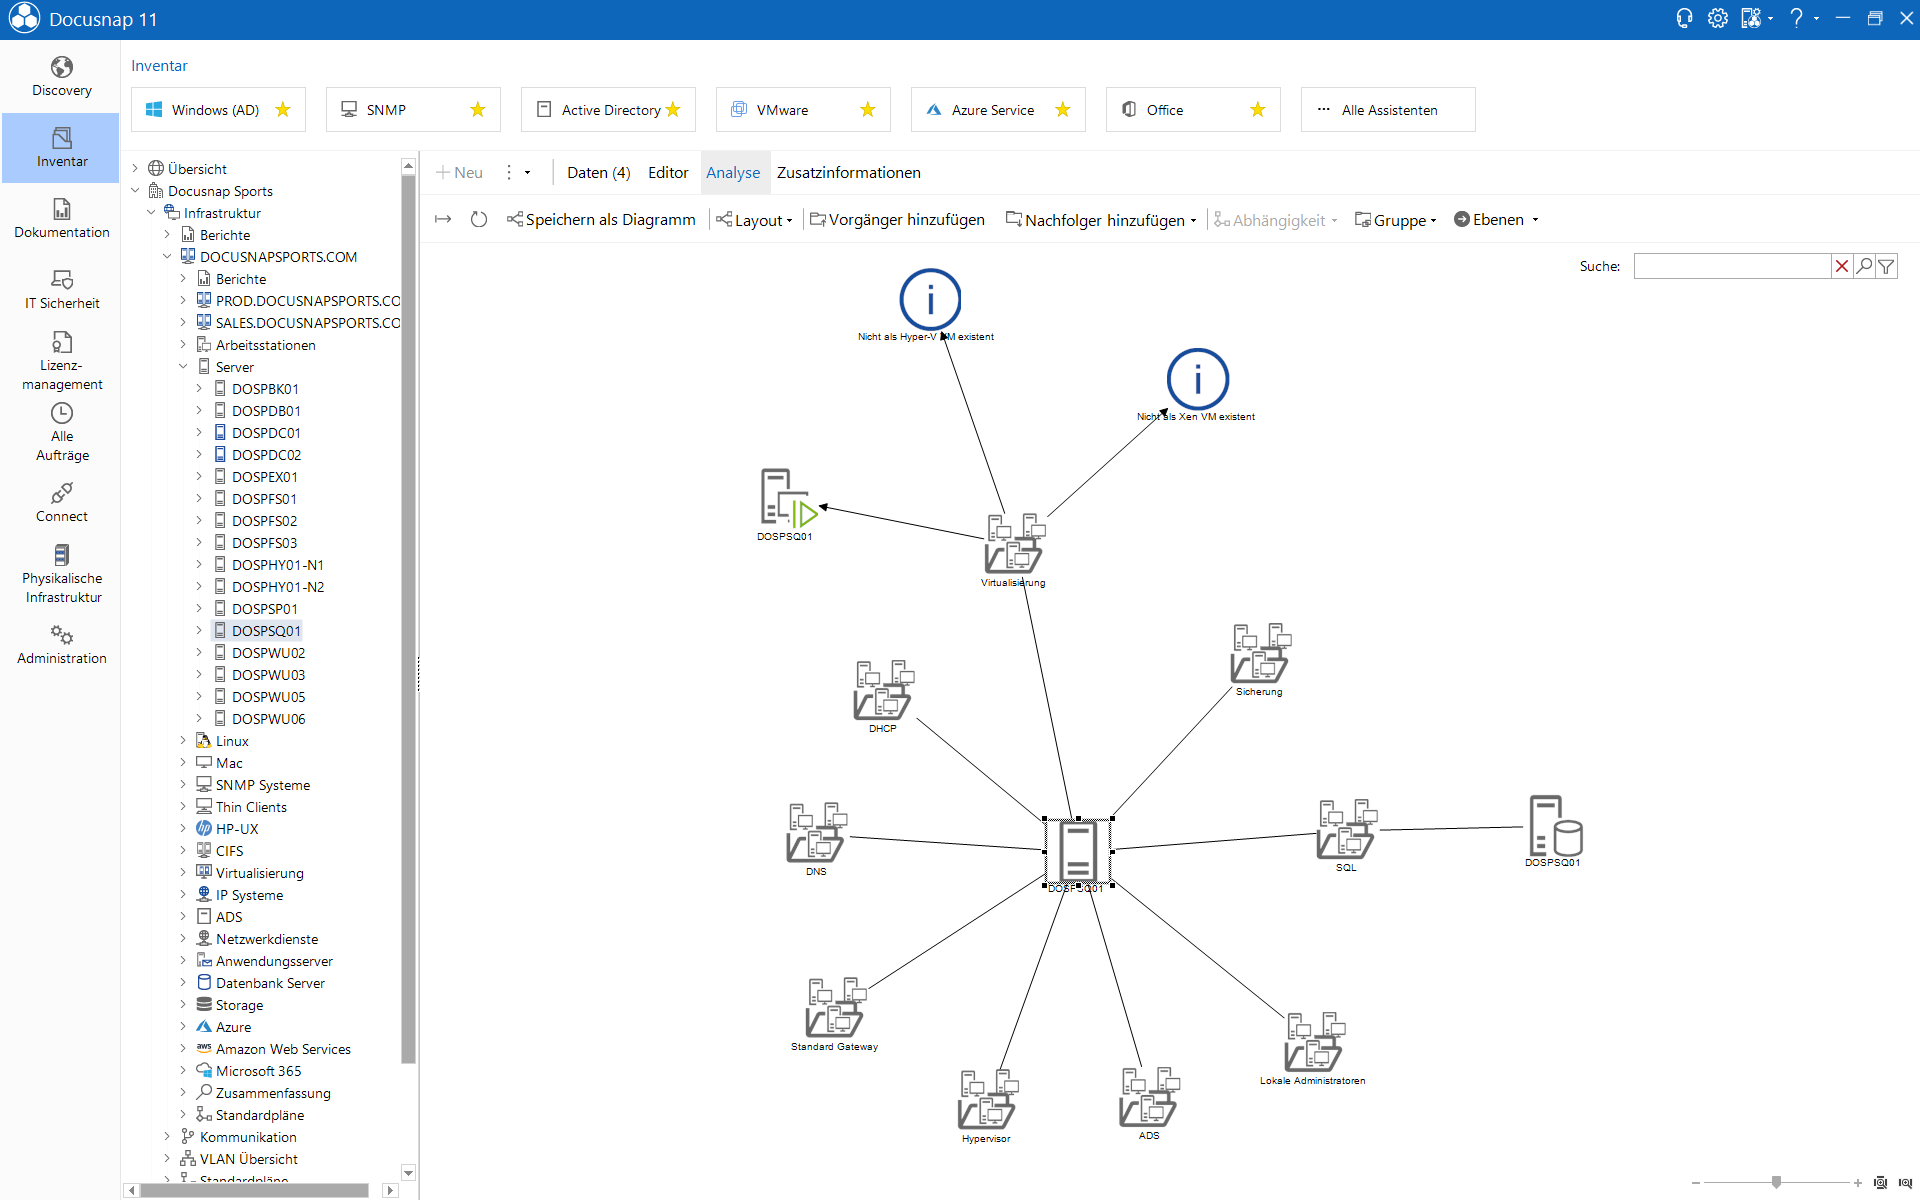Open the support headset icon
Viewport: 1920px width, 1200px height.
pos(1684,18)
